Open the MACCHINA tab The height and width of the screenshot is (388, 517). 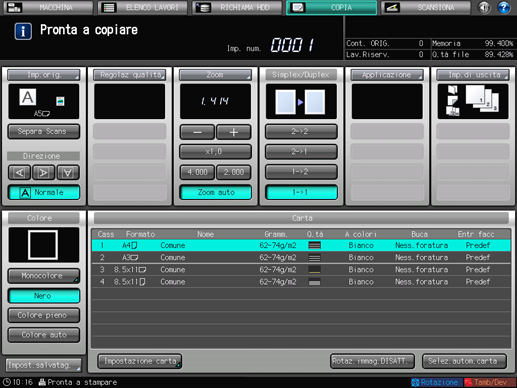coord(48,7)
